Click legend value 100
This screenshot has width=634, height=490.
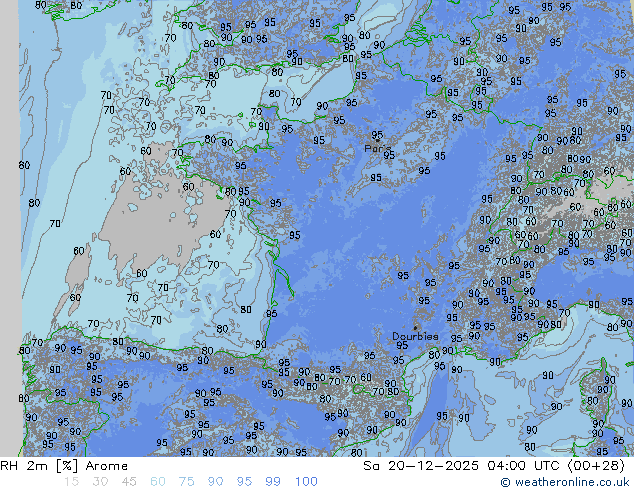306,482
